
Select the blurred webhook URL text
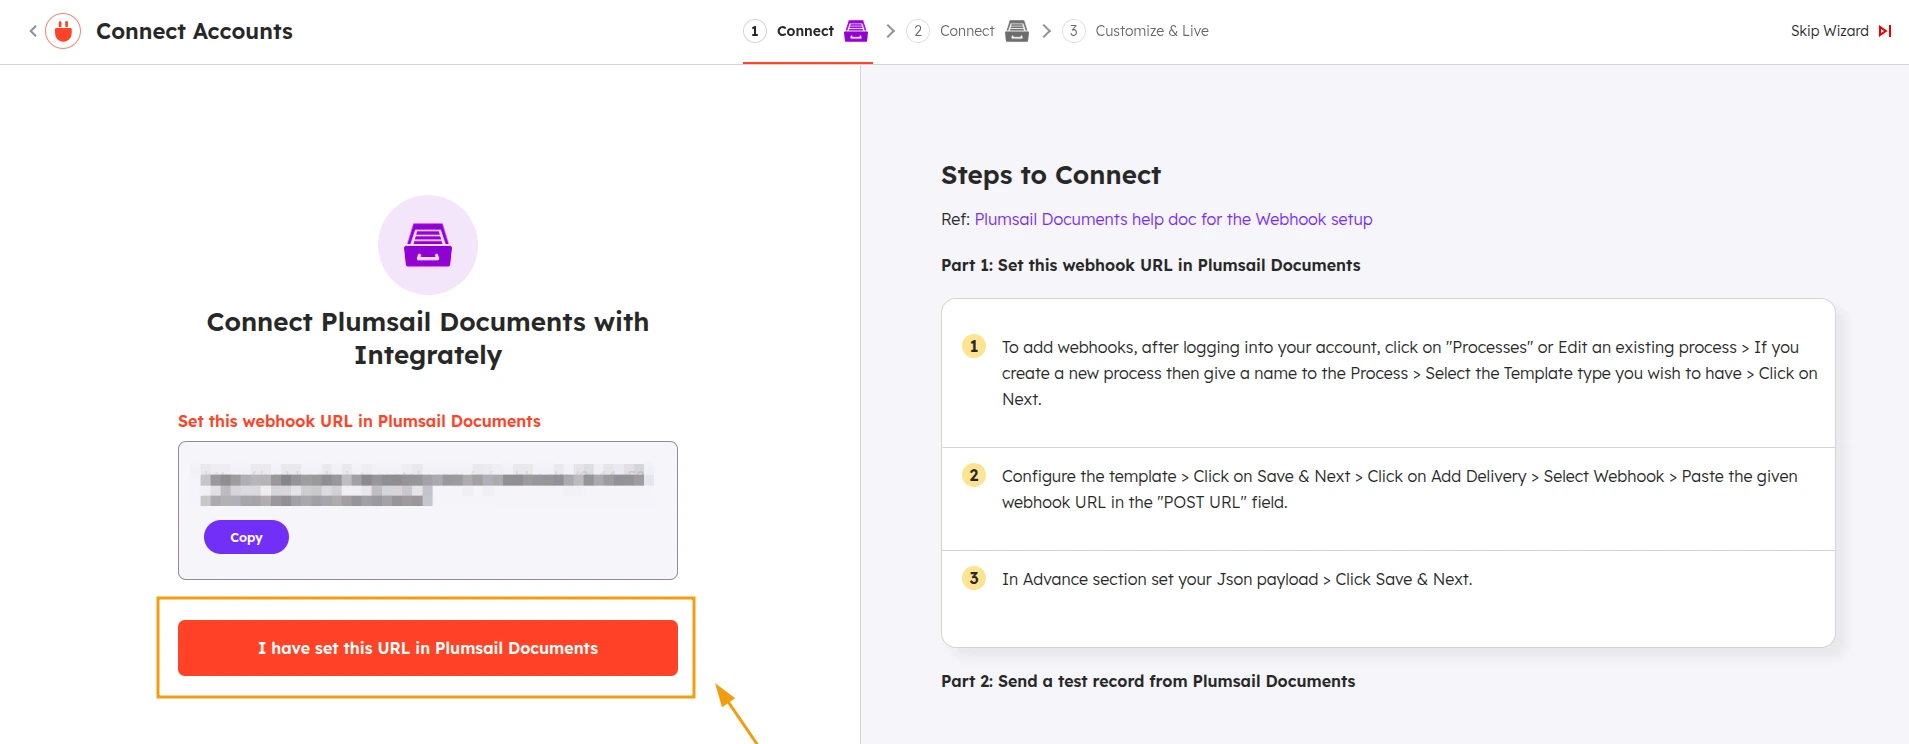pos(427,485)
